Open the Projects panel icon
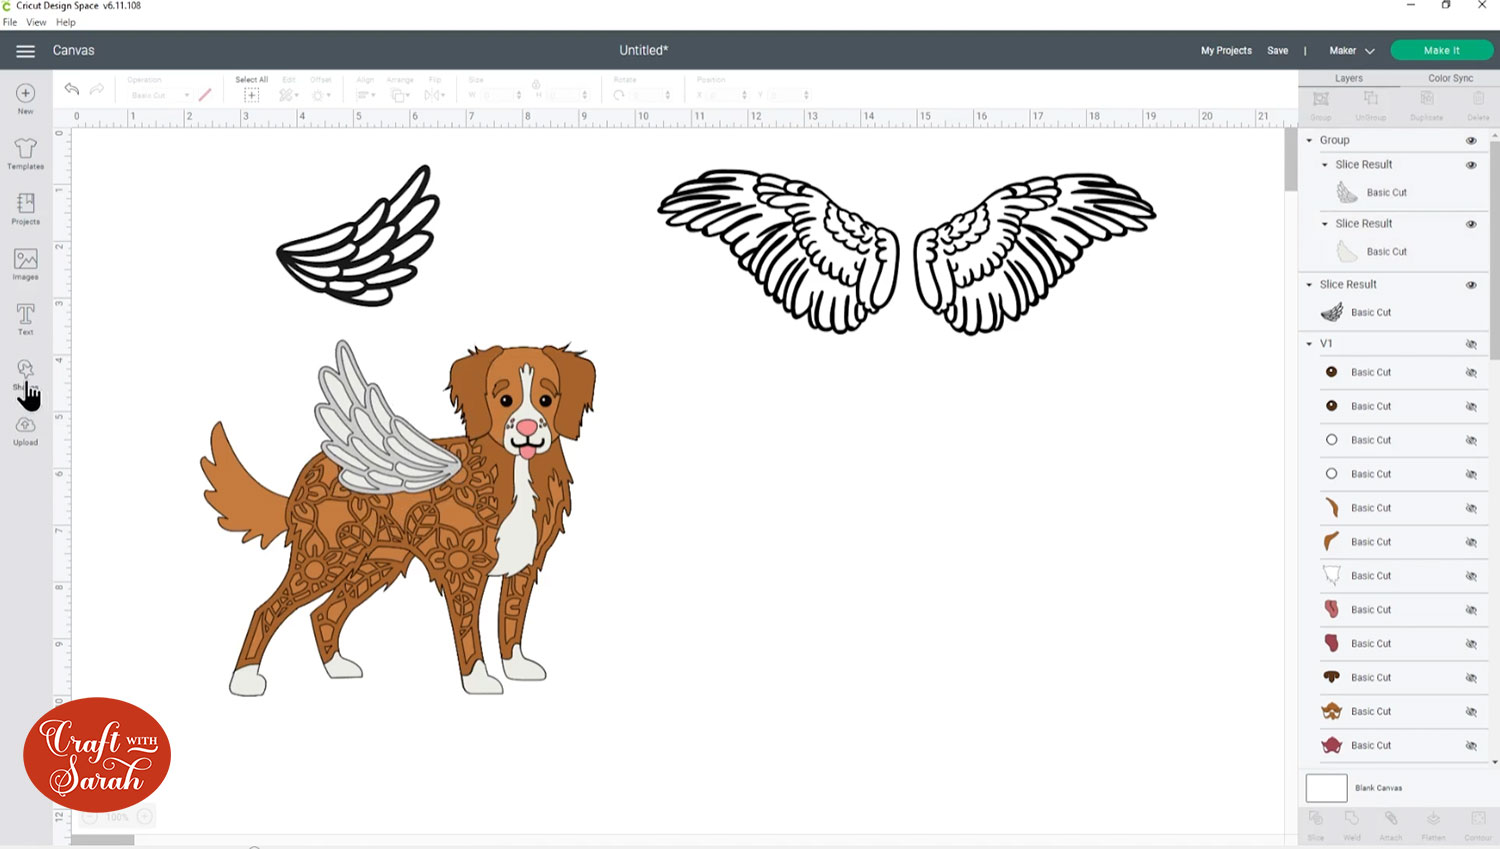This screenshot has height=849, width=1500. click(25, 208)
